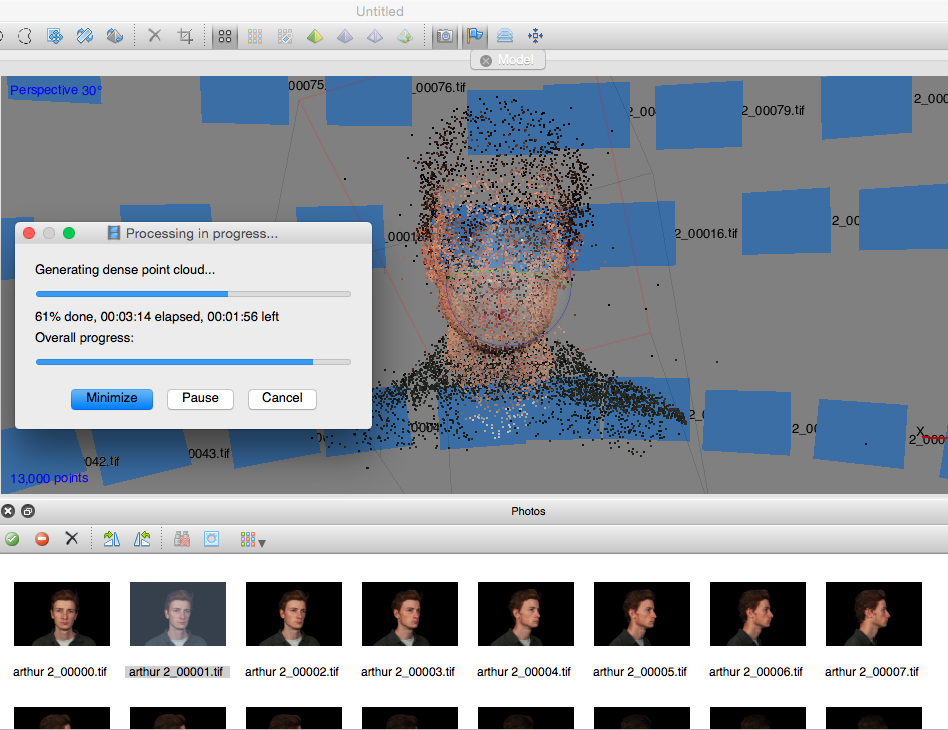This screenshot has height=730, width=948.
Task: Click the Reset Filter binoculars icon
Action: tap(182, 539)
